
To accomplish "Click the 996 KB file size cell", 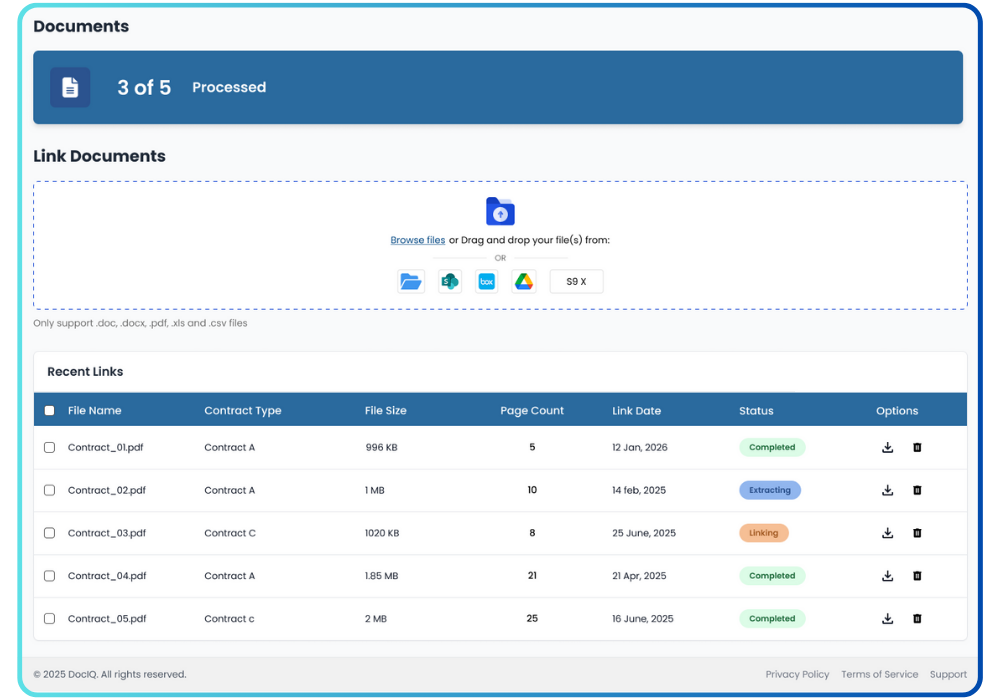I will [x=381, y=448].
